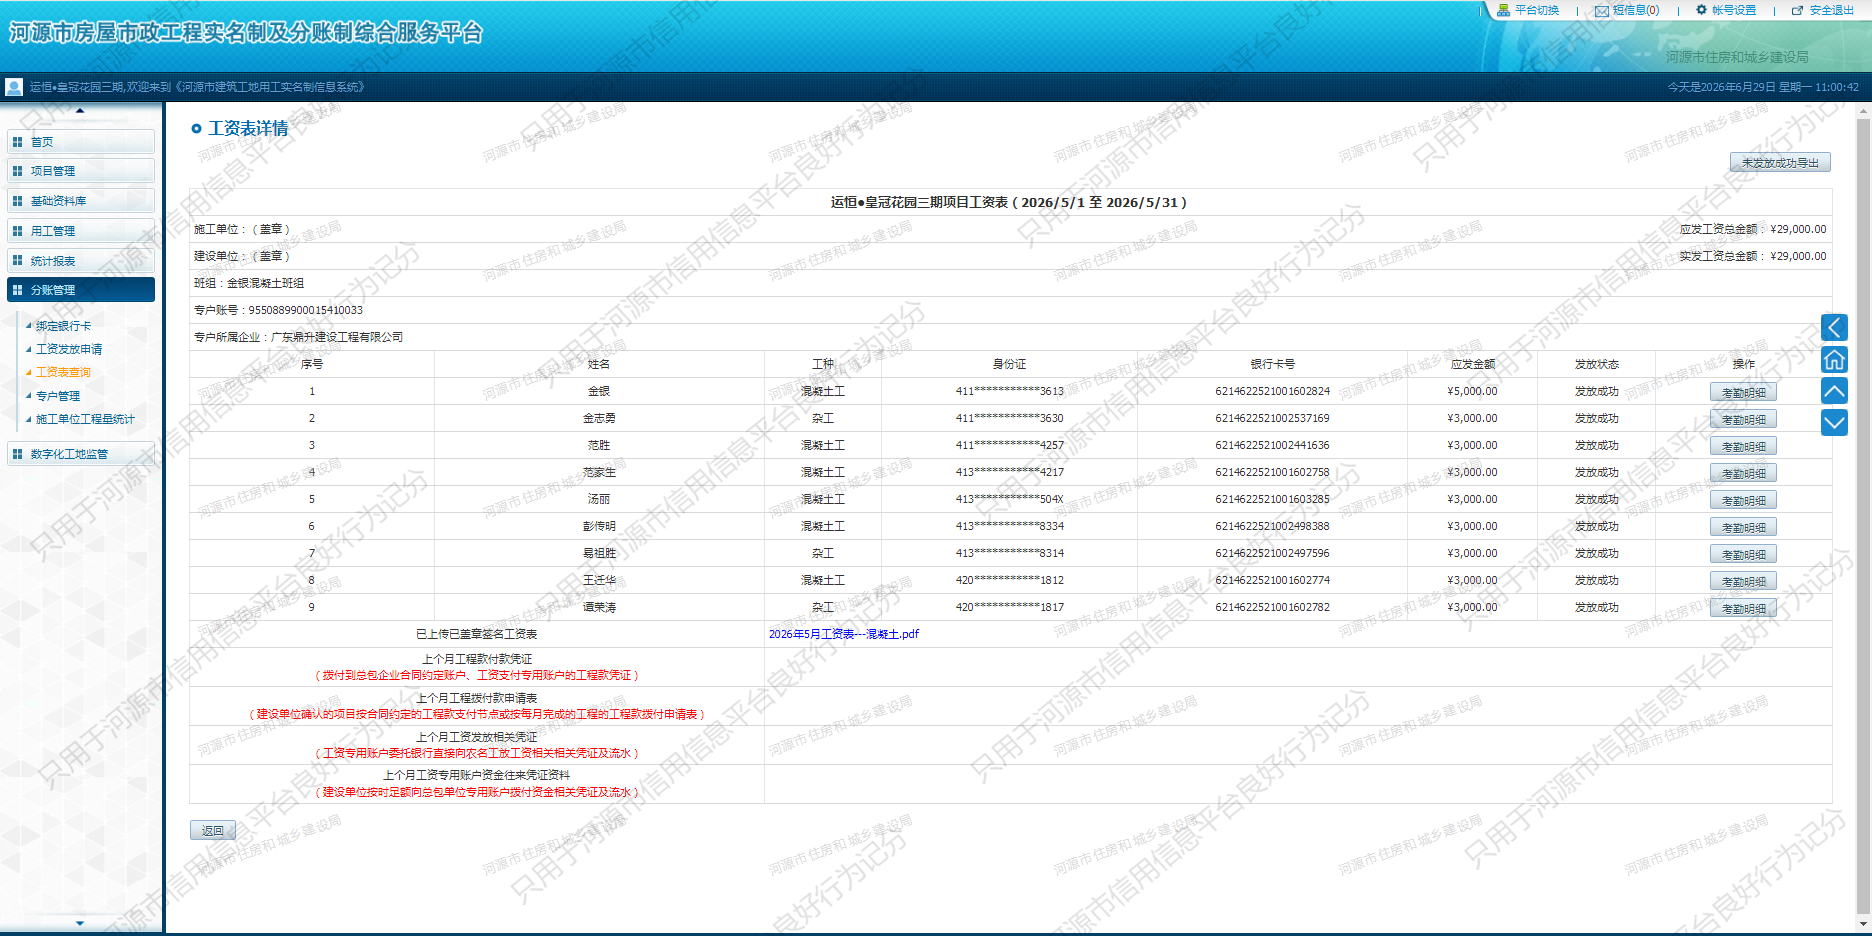Click the 应发工资总金额 ¥29,000.00 text
This screenshot has height=936, width=1872.
tap(1753, 229)
